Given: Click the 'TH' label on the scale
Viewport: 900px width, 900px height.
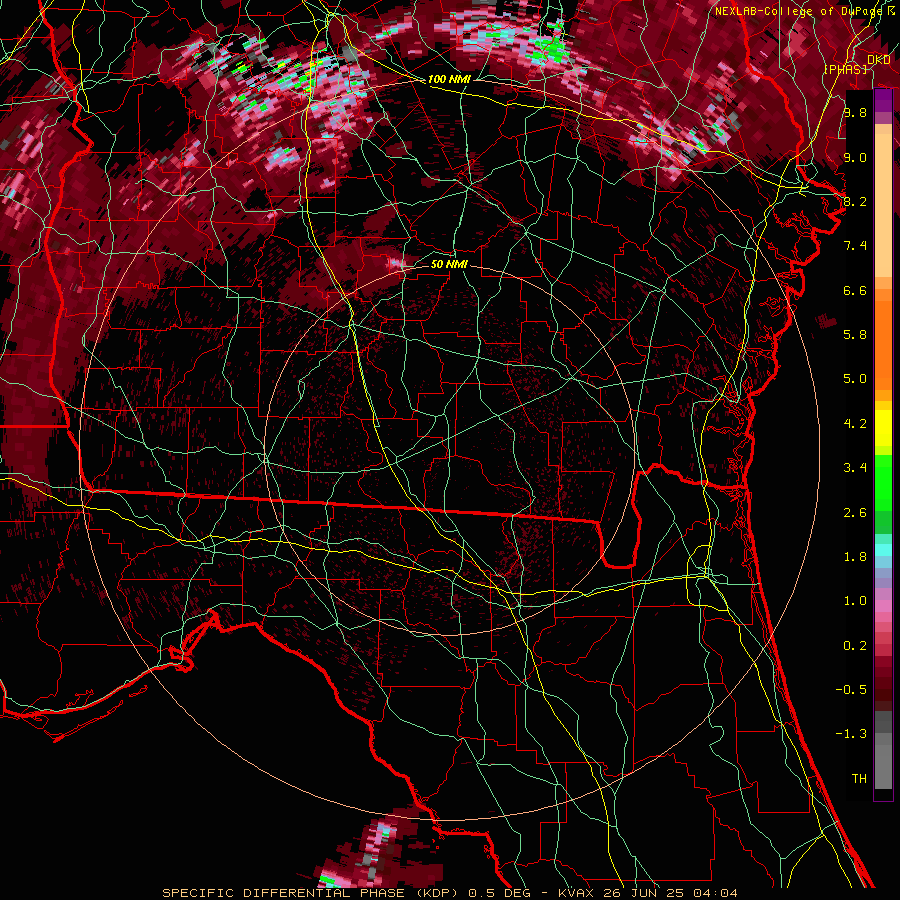Looking at the screenshot, I should point(859,779).
